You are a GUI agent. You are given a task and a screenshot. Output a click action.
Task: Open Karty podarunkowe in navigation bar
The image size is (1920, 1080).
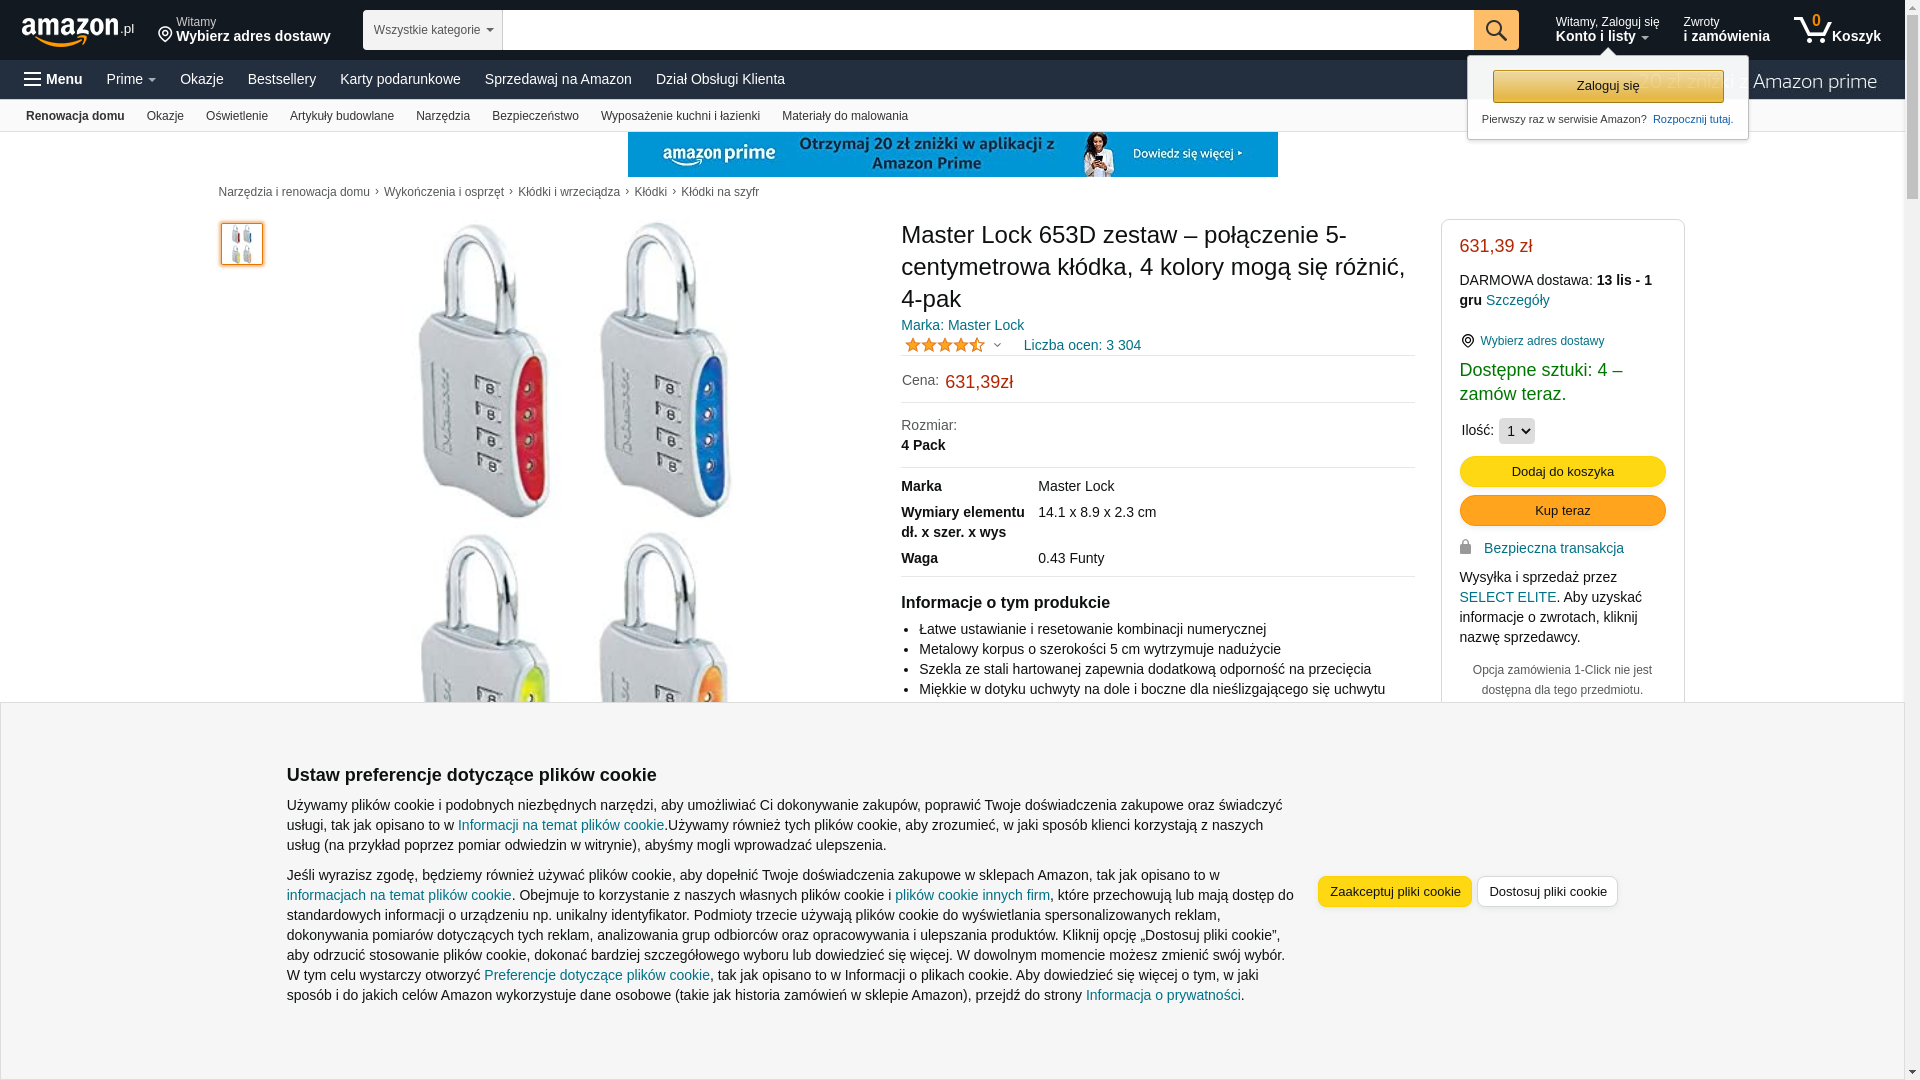(400, 79)
